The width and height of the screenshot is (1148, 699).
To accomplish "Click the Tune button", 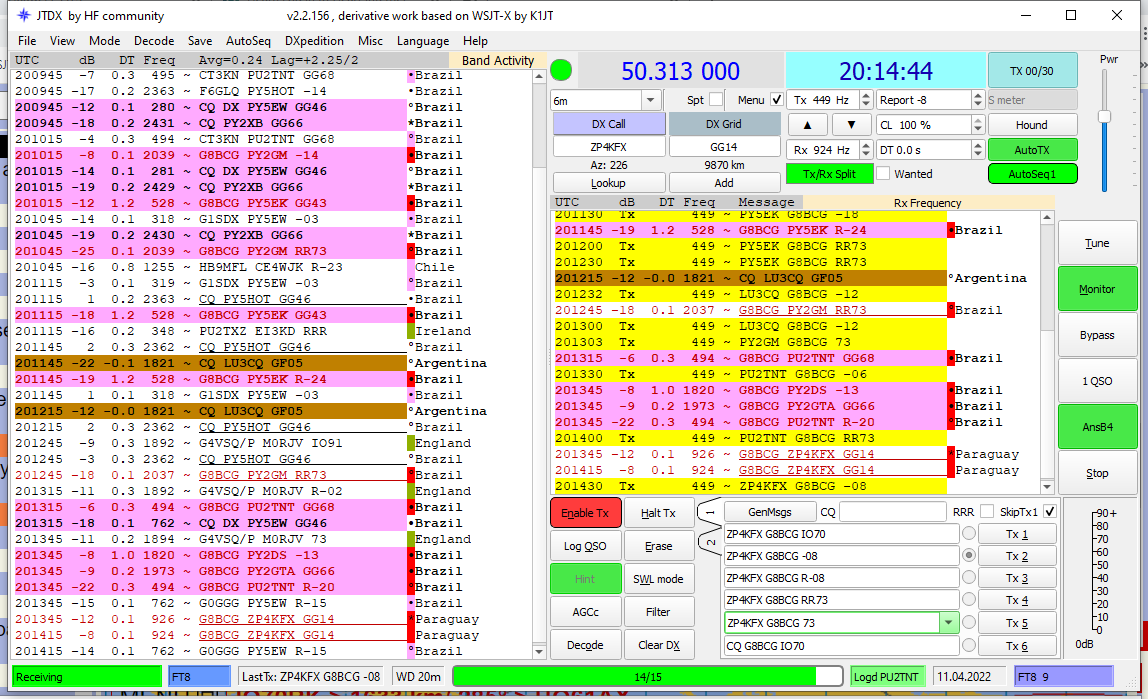I will (1097, 243).
